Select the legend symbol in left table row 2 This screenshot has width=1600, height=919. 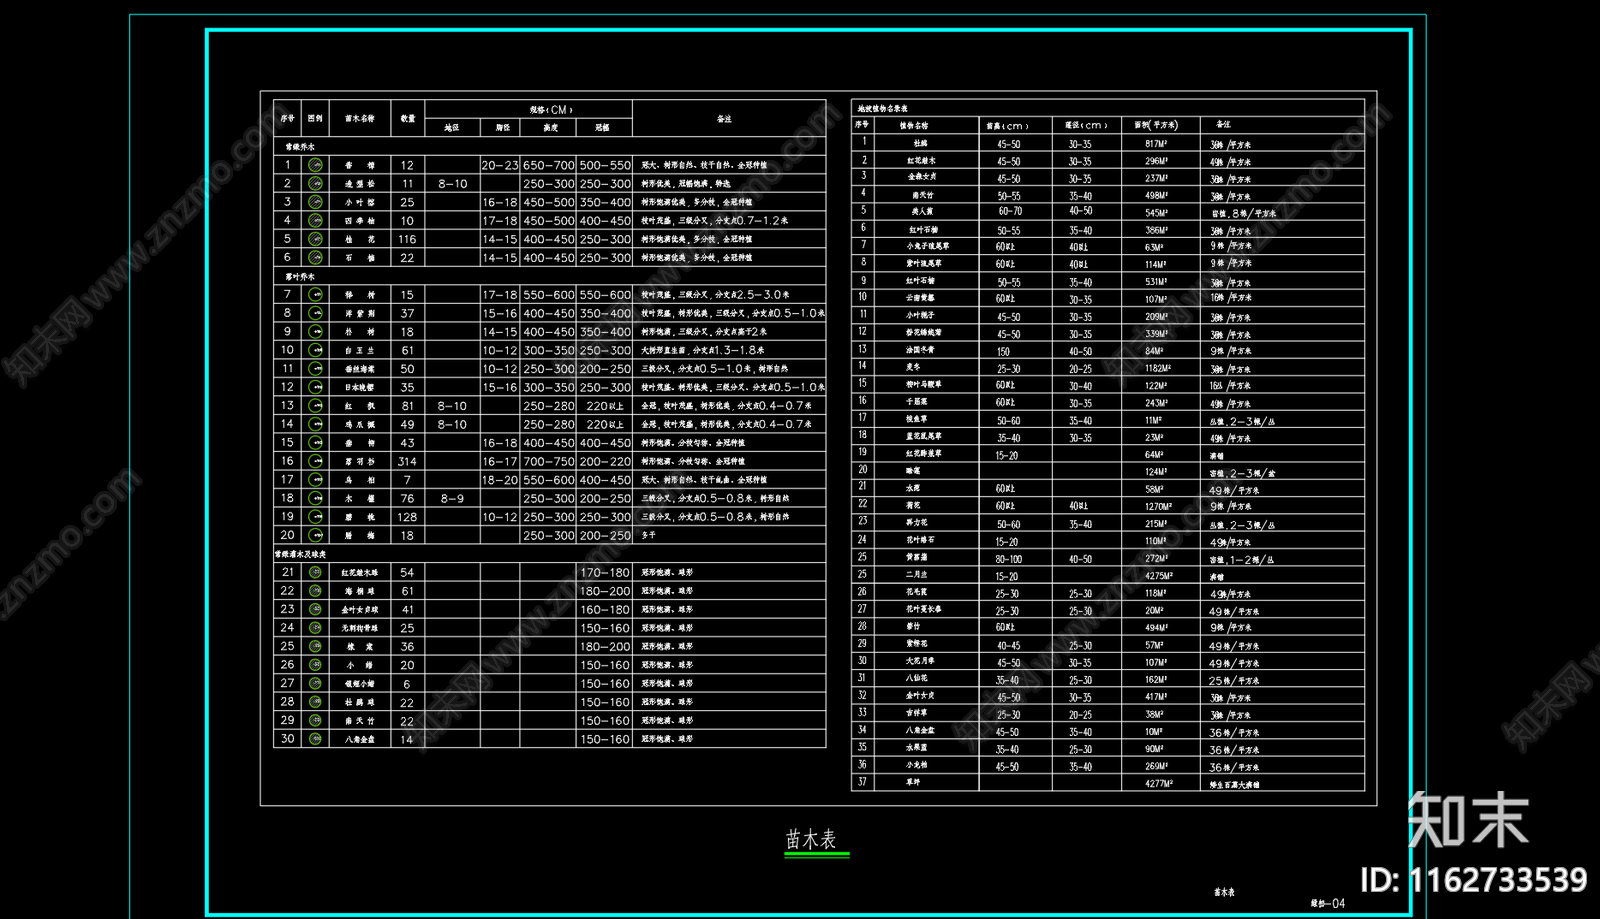(x=315, y=184)
